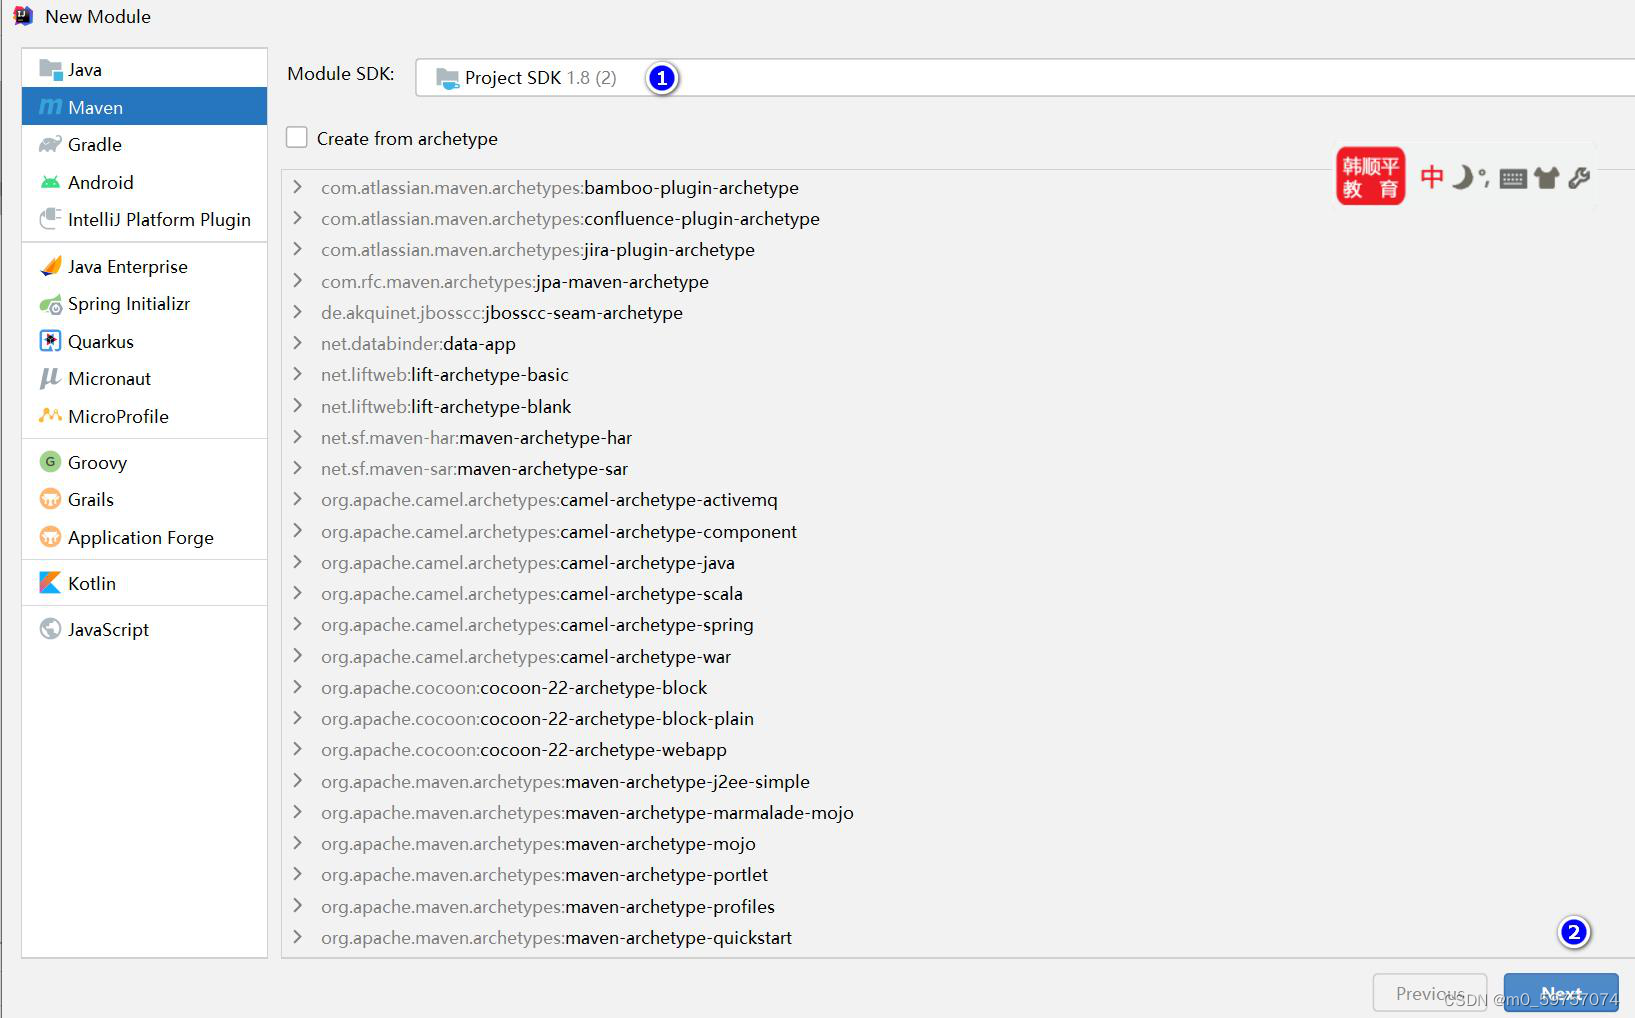Select maven-archetype-marmalade-mojo entry
This screenshot has height=1018, width=1635.
pyautogui.click(x=588, y=812)
